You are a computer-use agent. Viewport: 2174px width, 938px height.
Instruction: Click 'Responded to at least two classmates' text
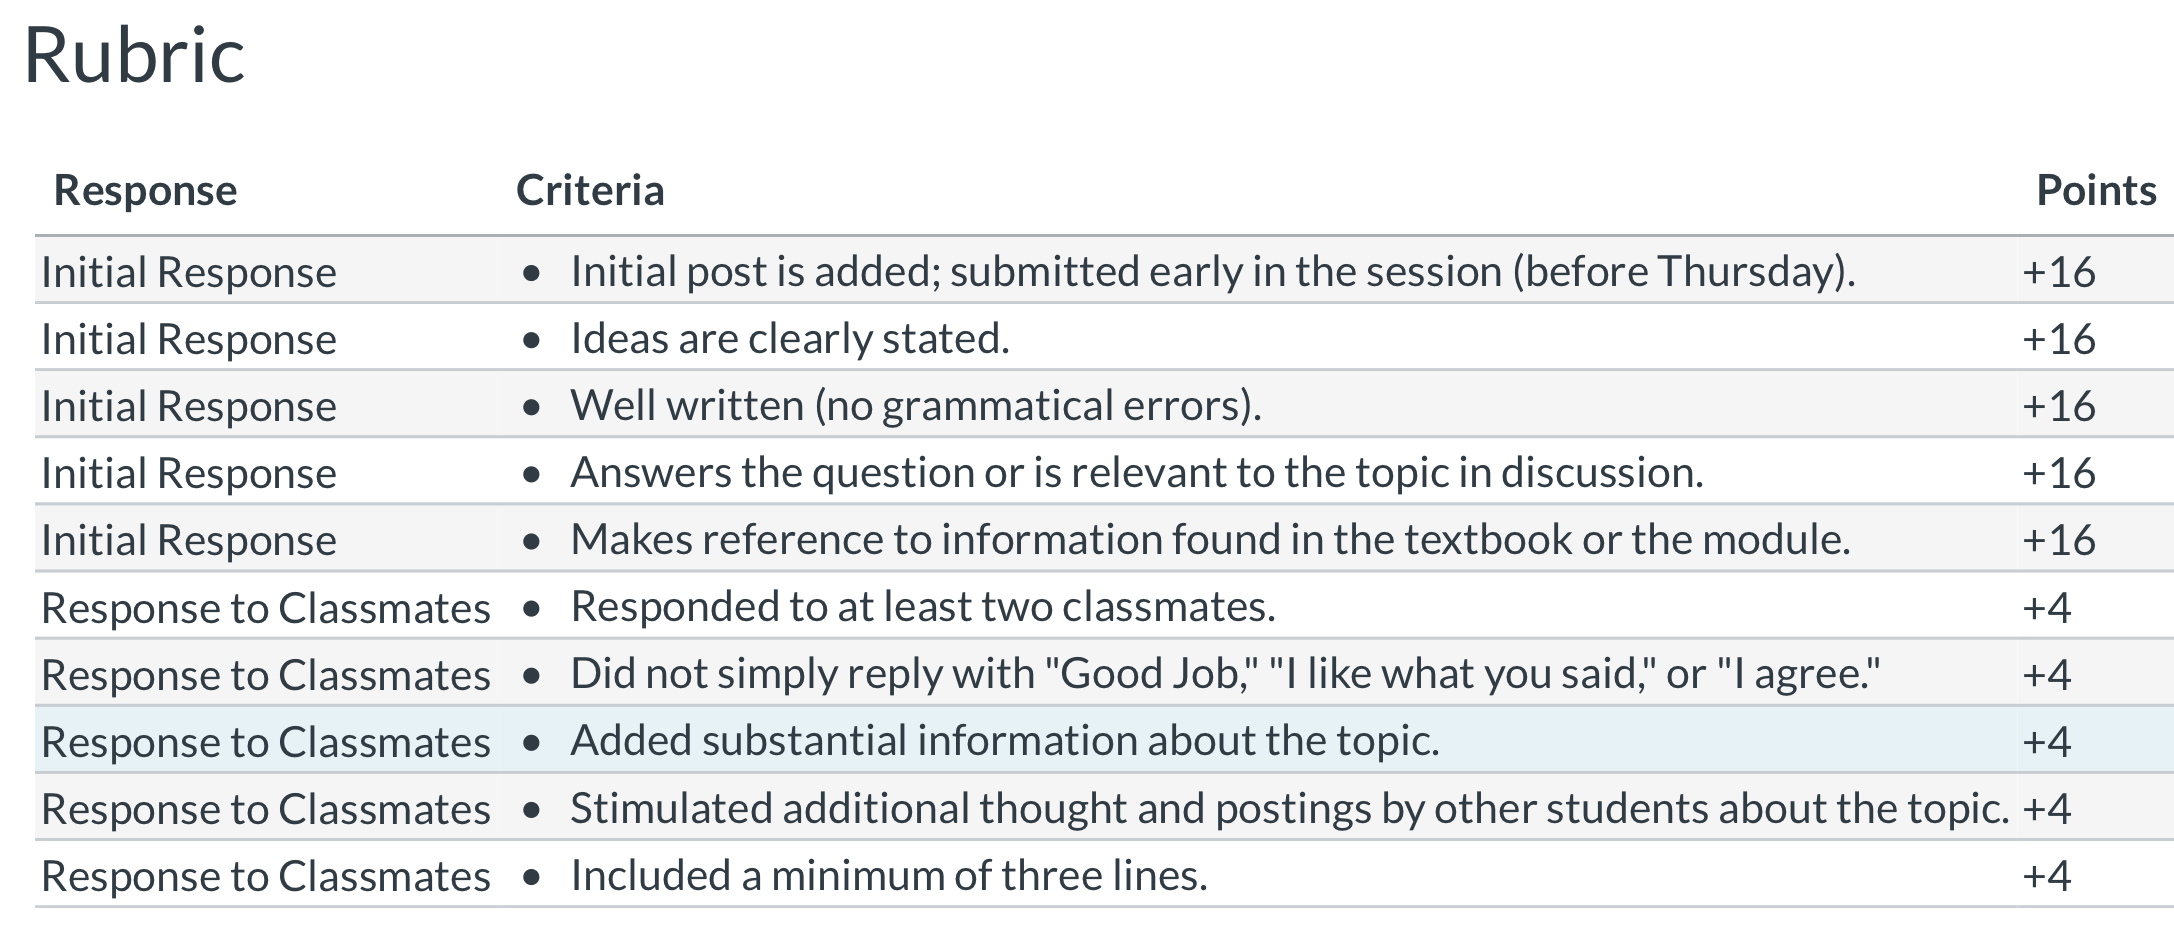tap(923, 607)
